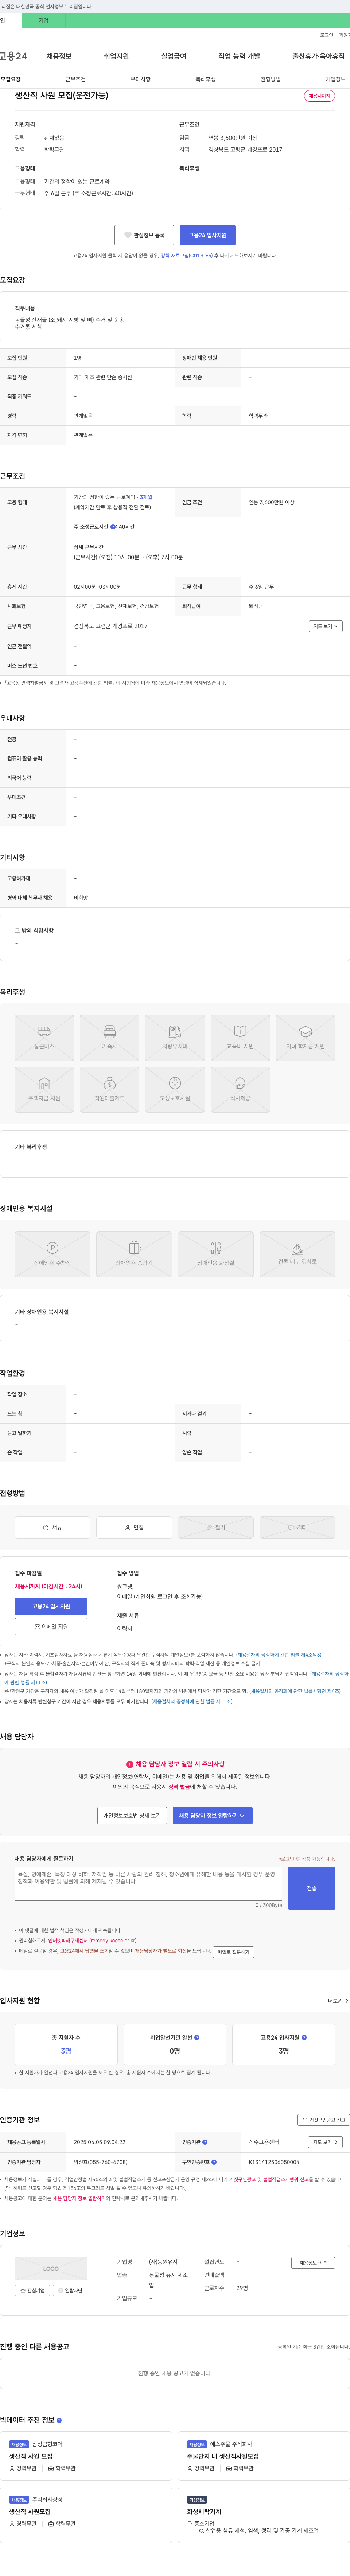Click the 차량유지비 welfare icon
Viewport: 350px width, 2576px height.
(175, 1037)
